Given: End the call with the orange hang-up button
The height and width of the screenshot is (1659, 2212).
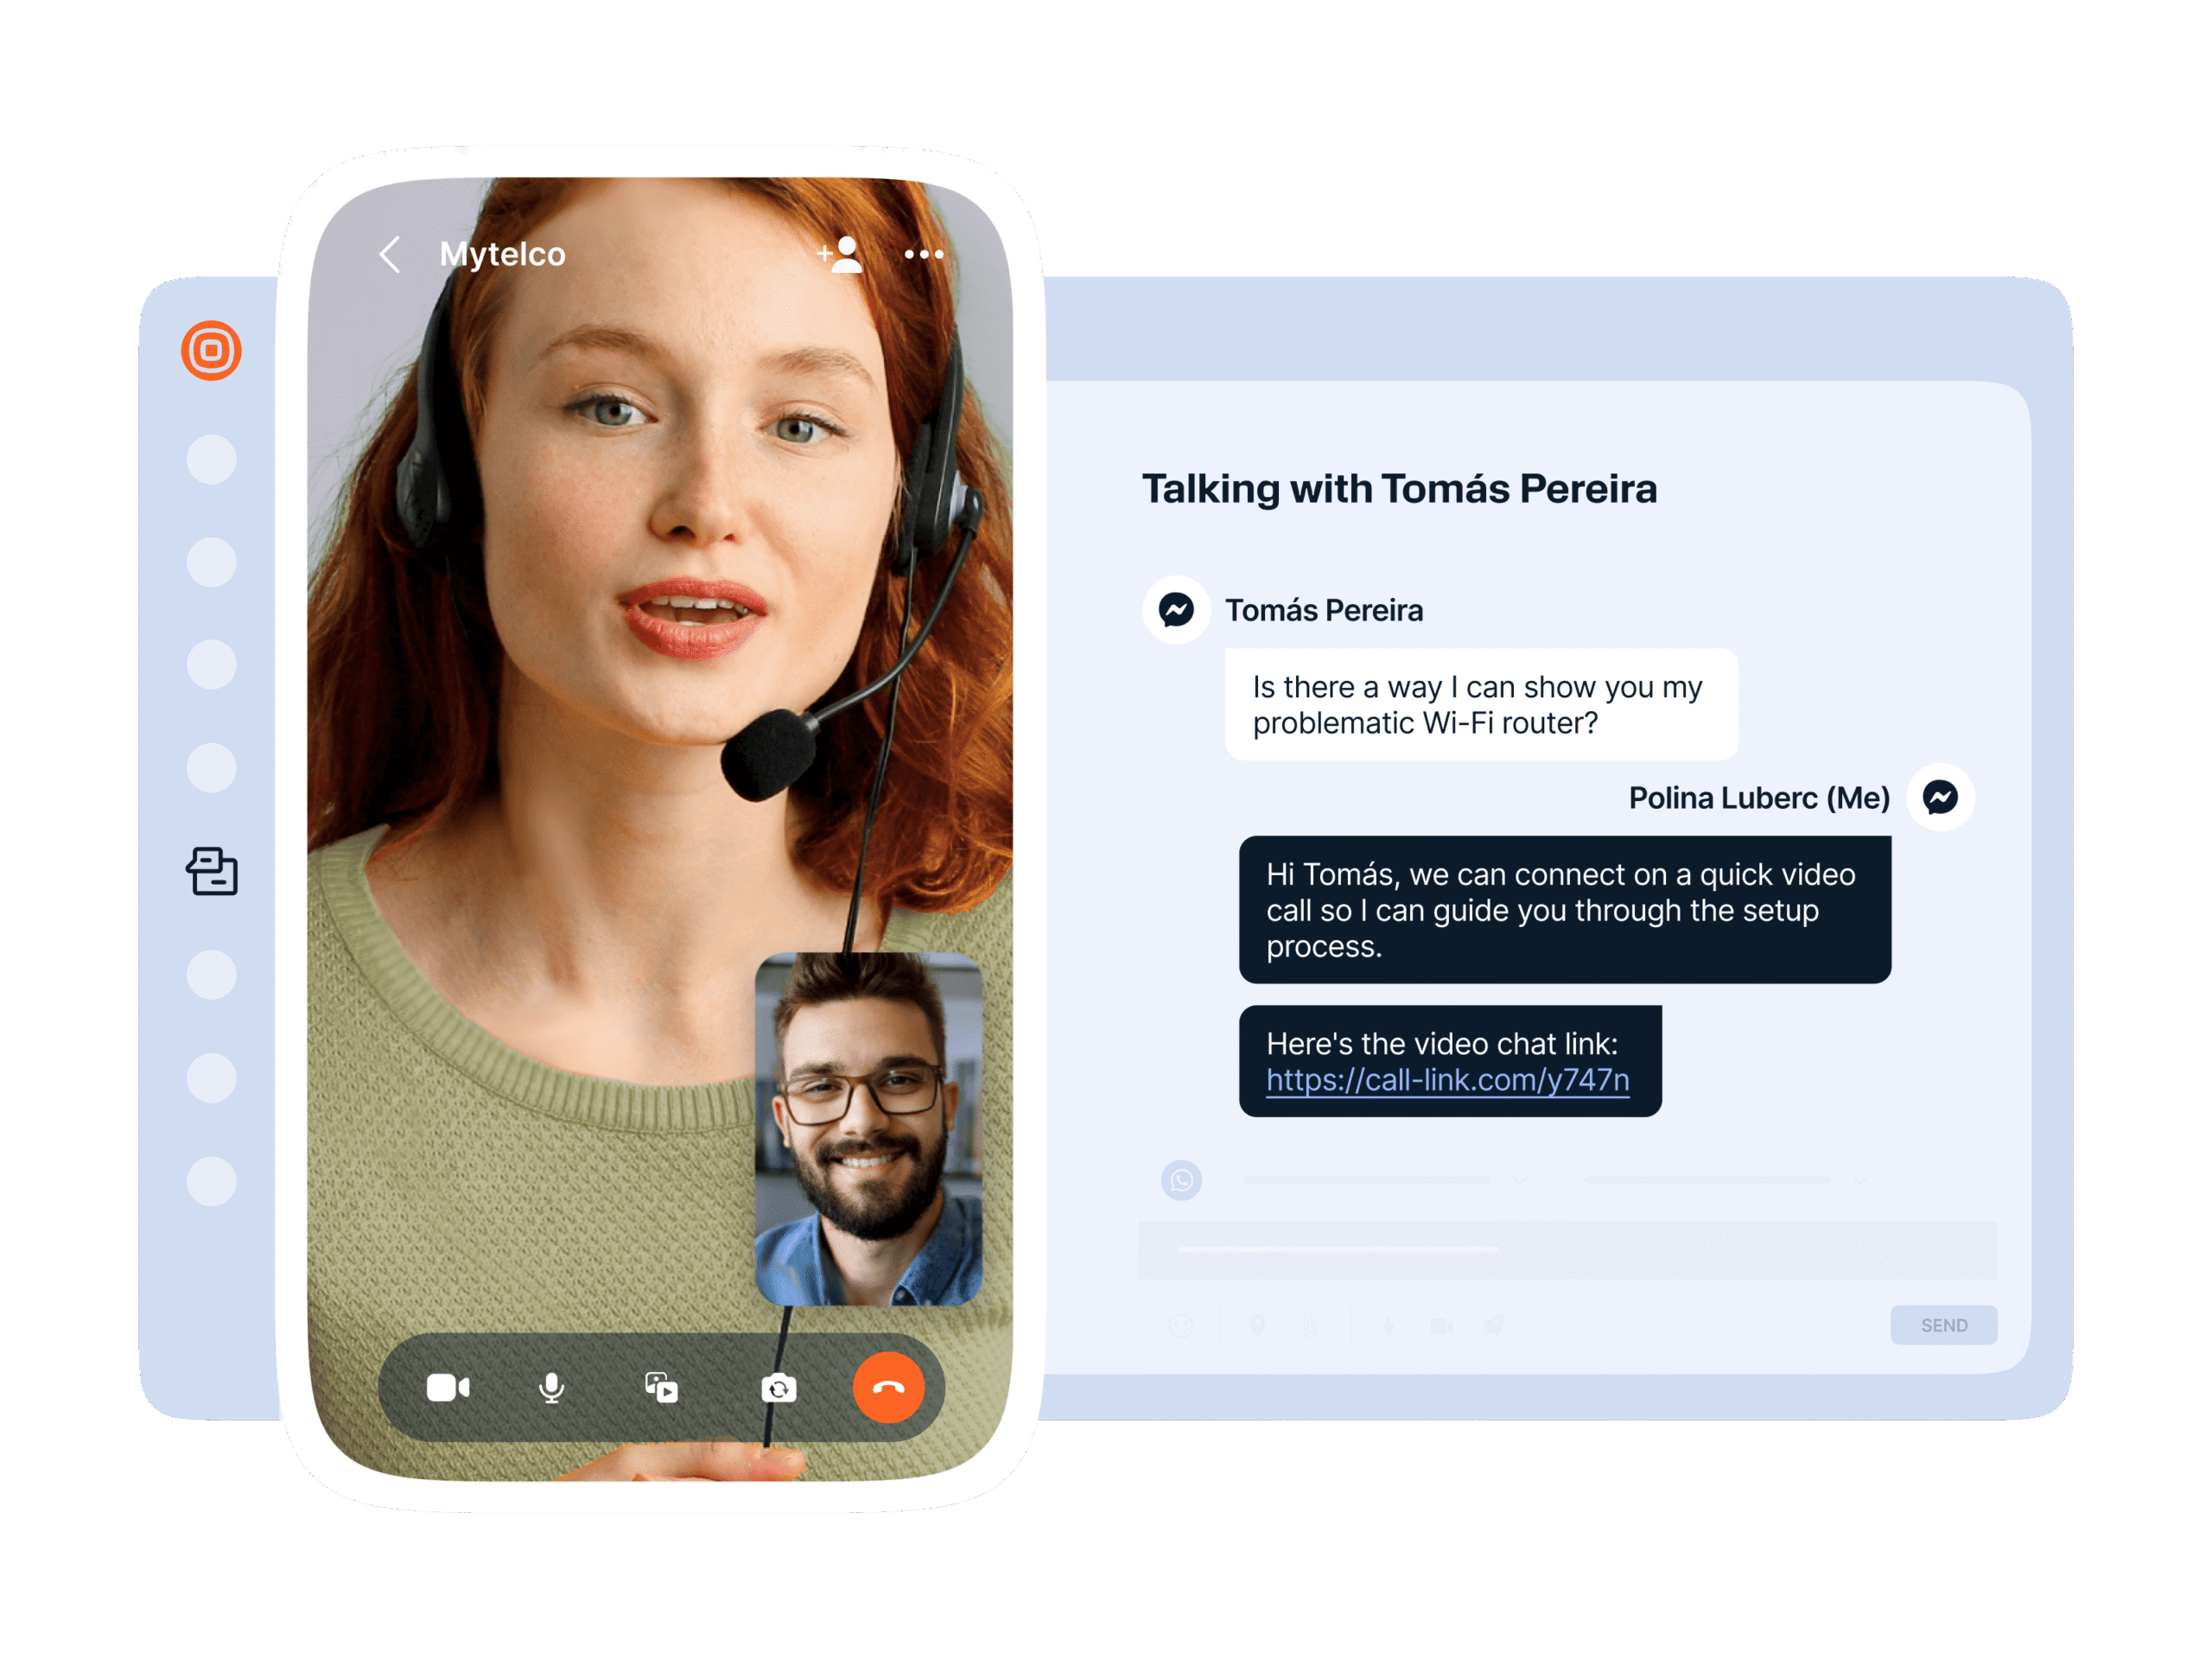Looking at the screenshot, I should [888, 1387].
